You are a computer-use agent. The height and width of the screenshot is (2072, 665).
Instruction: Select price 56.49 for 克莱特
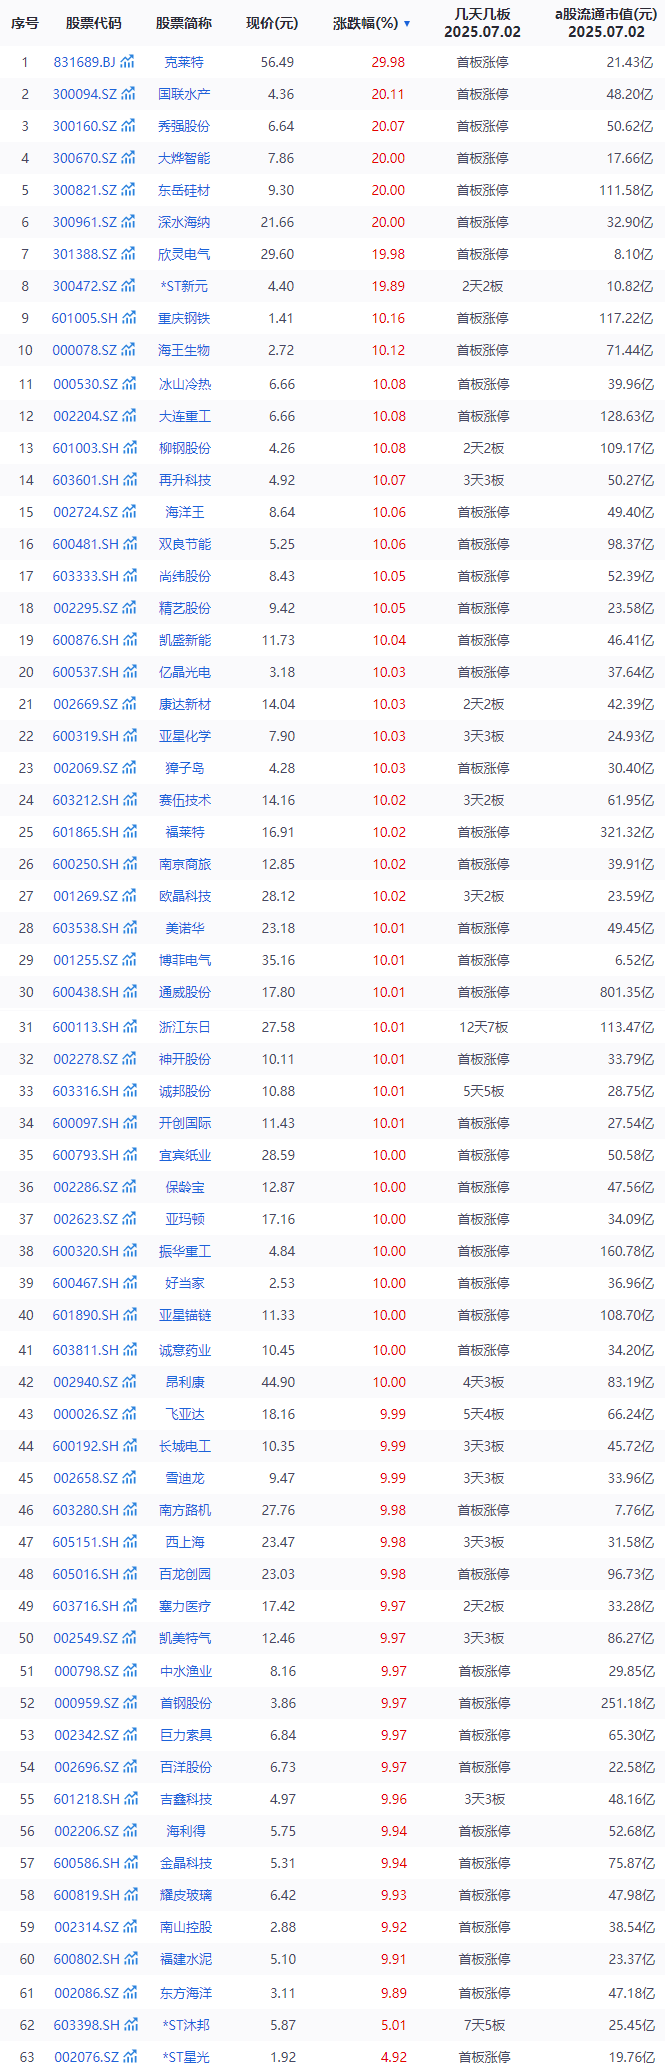(277, 62)
